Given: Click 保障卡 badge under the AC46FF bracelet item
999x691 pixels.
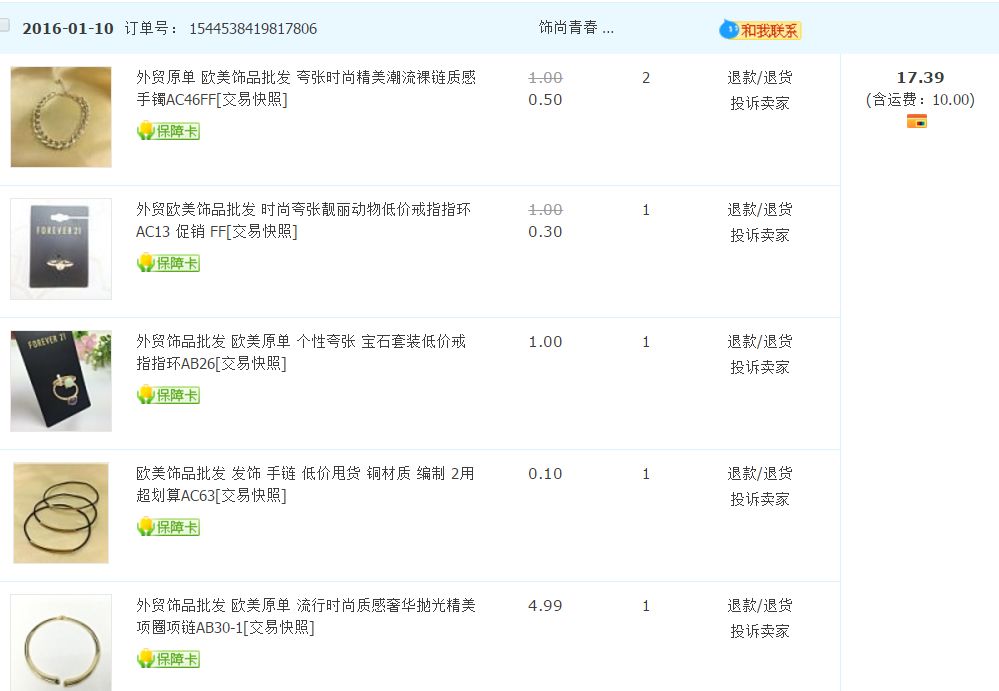Looking at the screenshot, I should [168, 131].
